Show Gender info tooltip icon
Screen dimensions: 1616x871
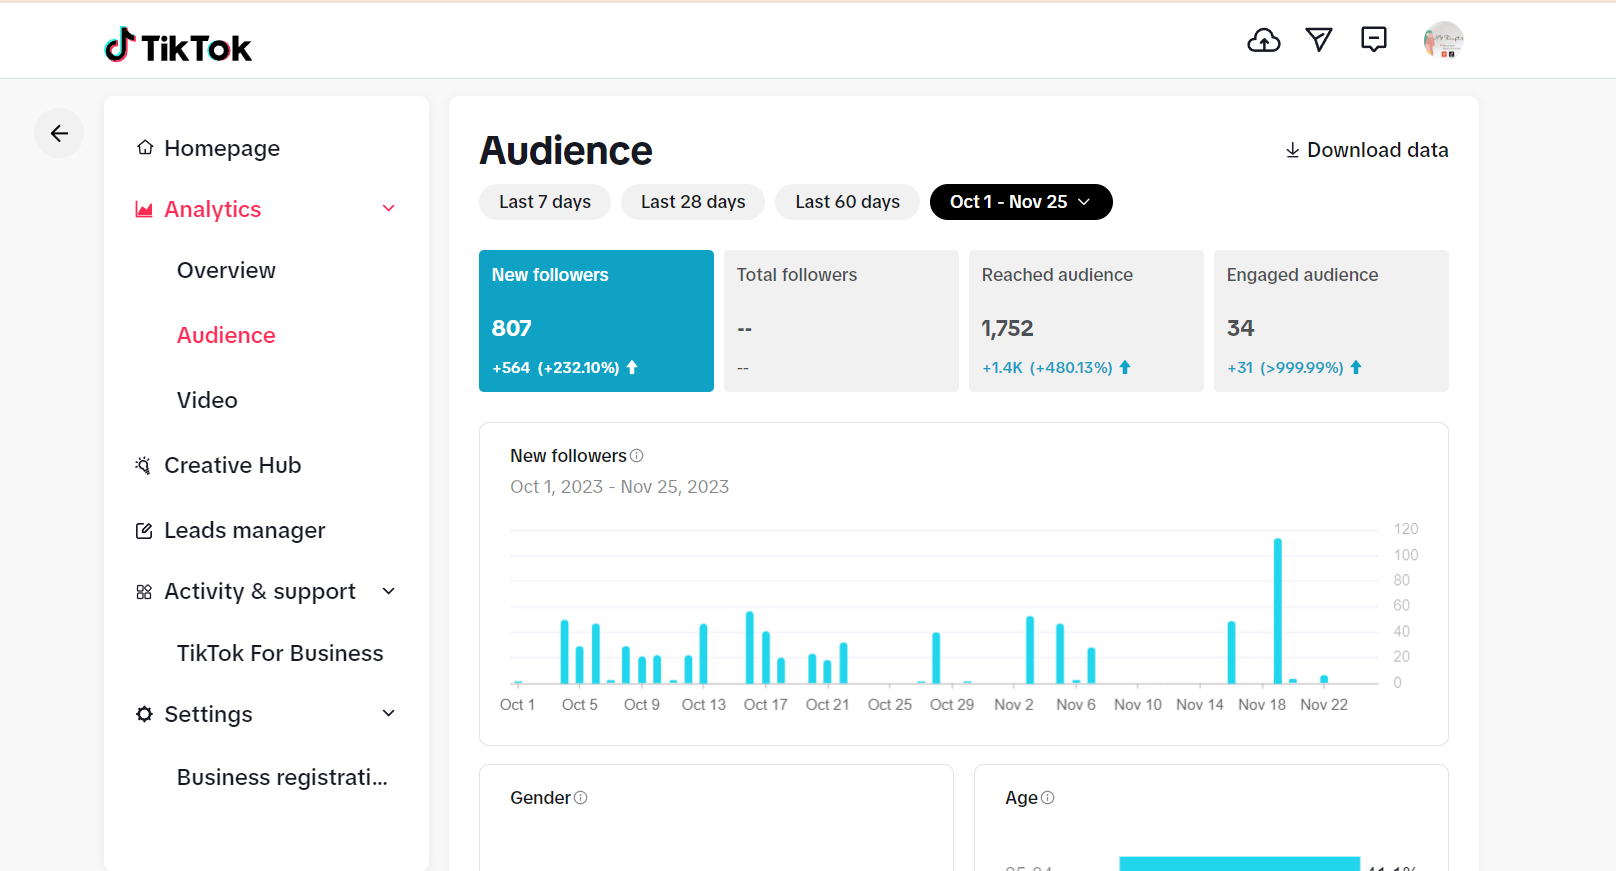tap(581, 798)
